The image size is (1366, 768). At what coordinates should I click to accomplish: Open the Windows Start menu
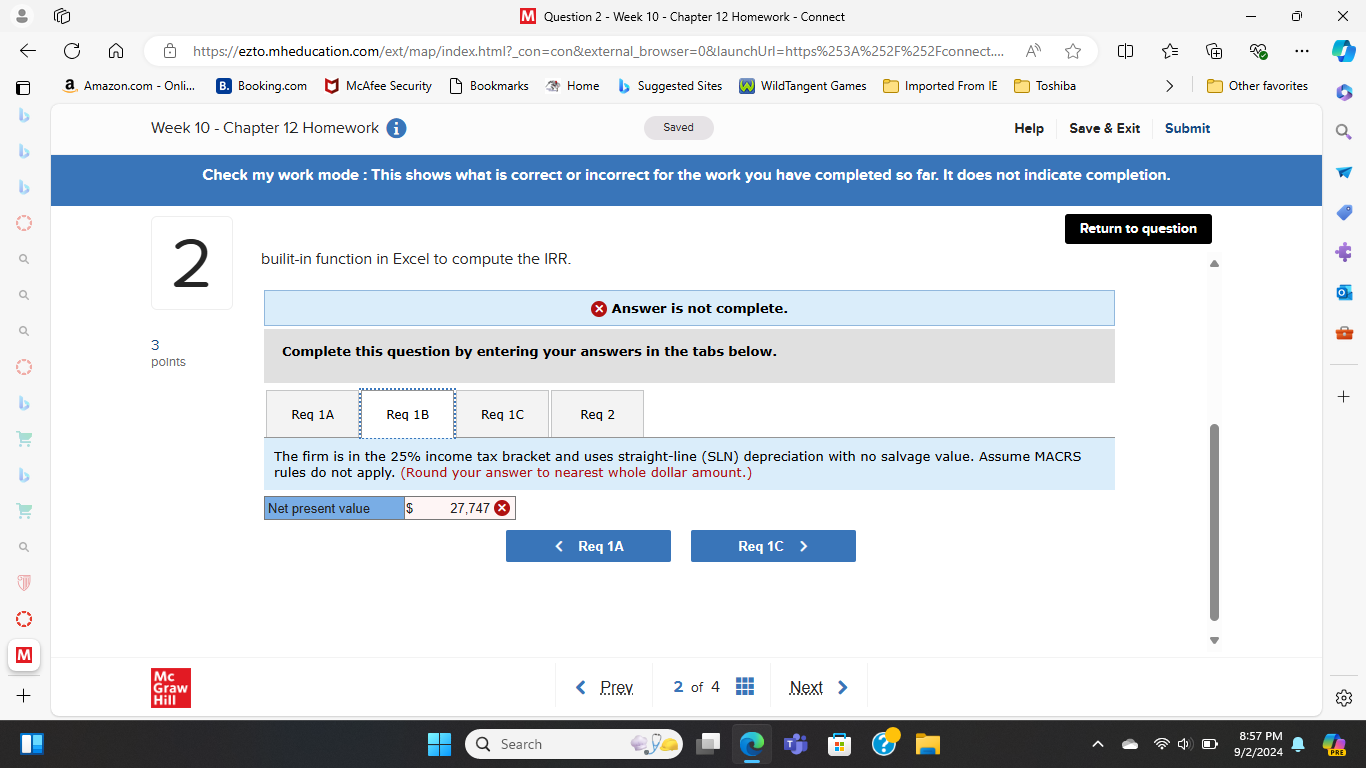coord(439,744)
